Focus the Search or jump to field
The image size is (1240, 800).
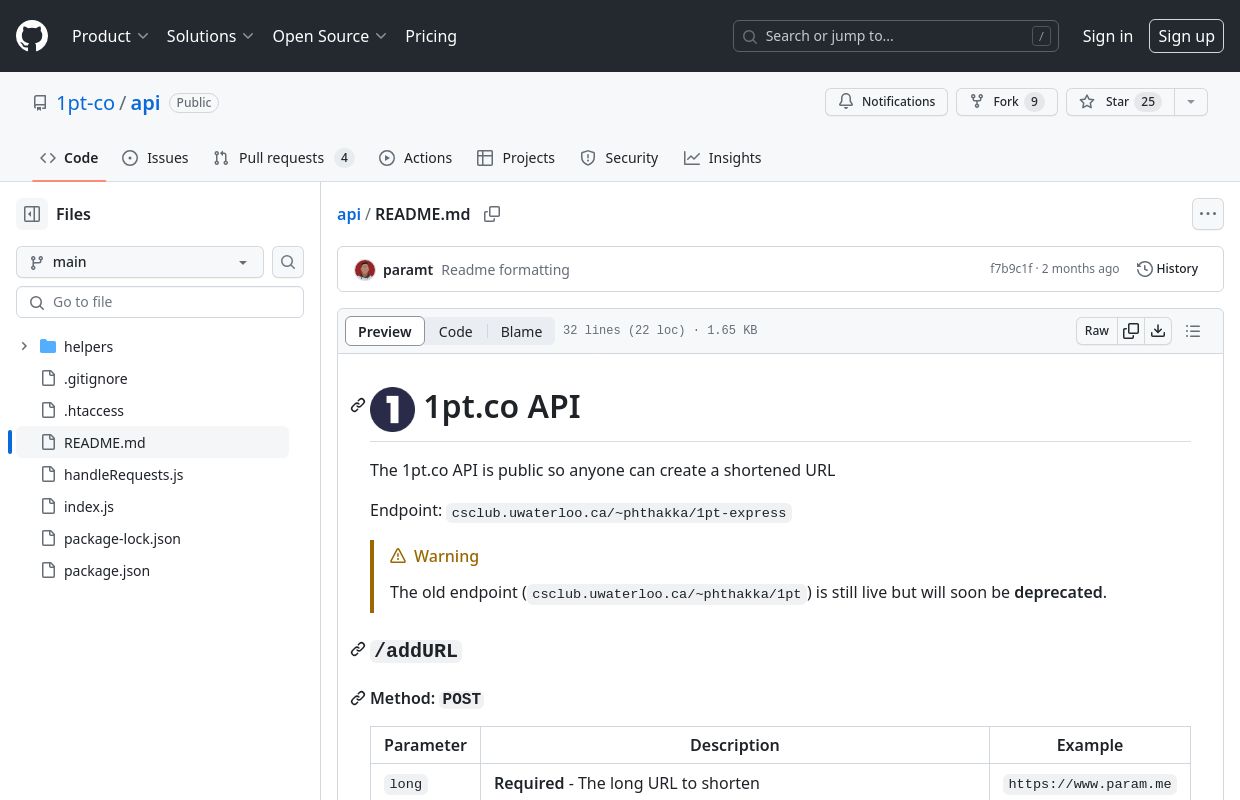click(896, 36)
